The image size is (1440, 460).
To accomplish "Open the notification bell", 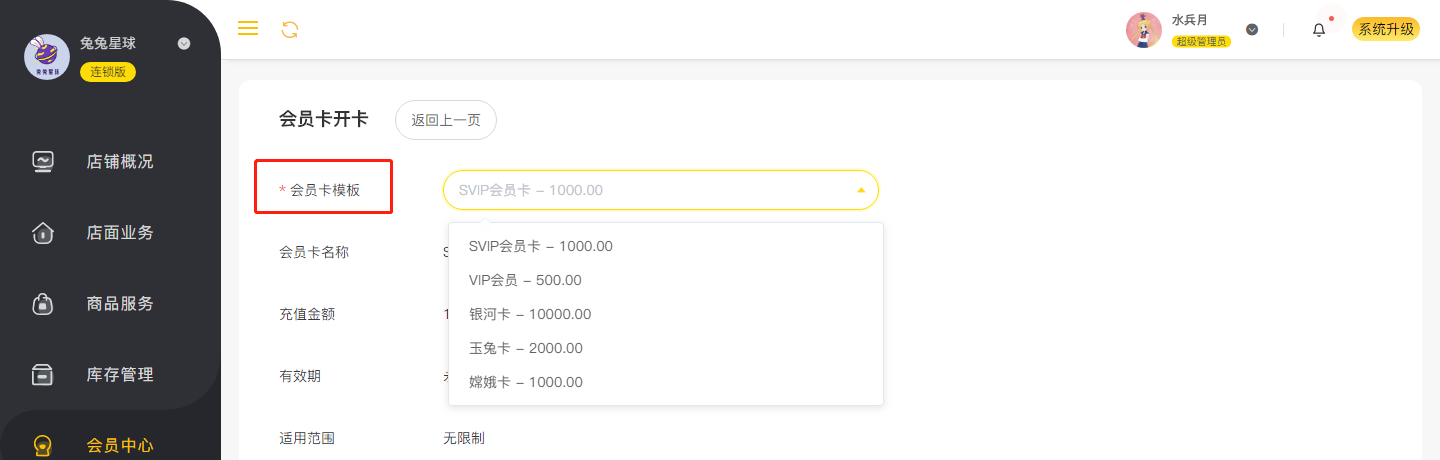I will [1319, 30].
